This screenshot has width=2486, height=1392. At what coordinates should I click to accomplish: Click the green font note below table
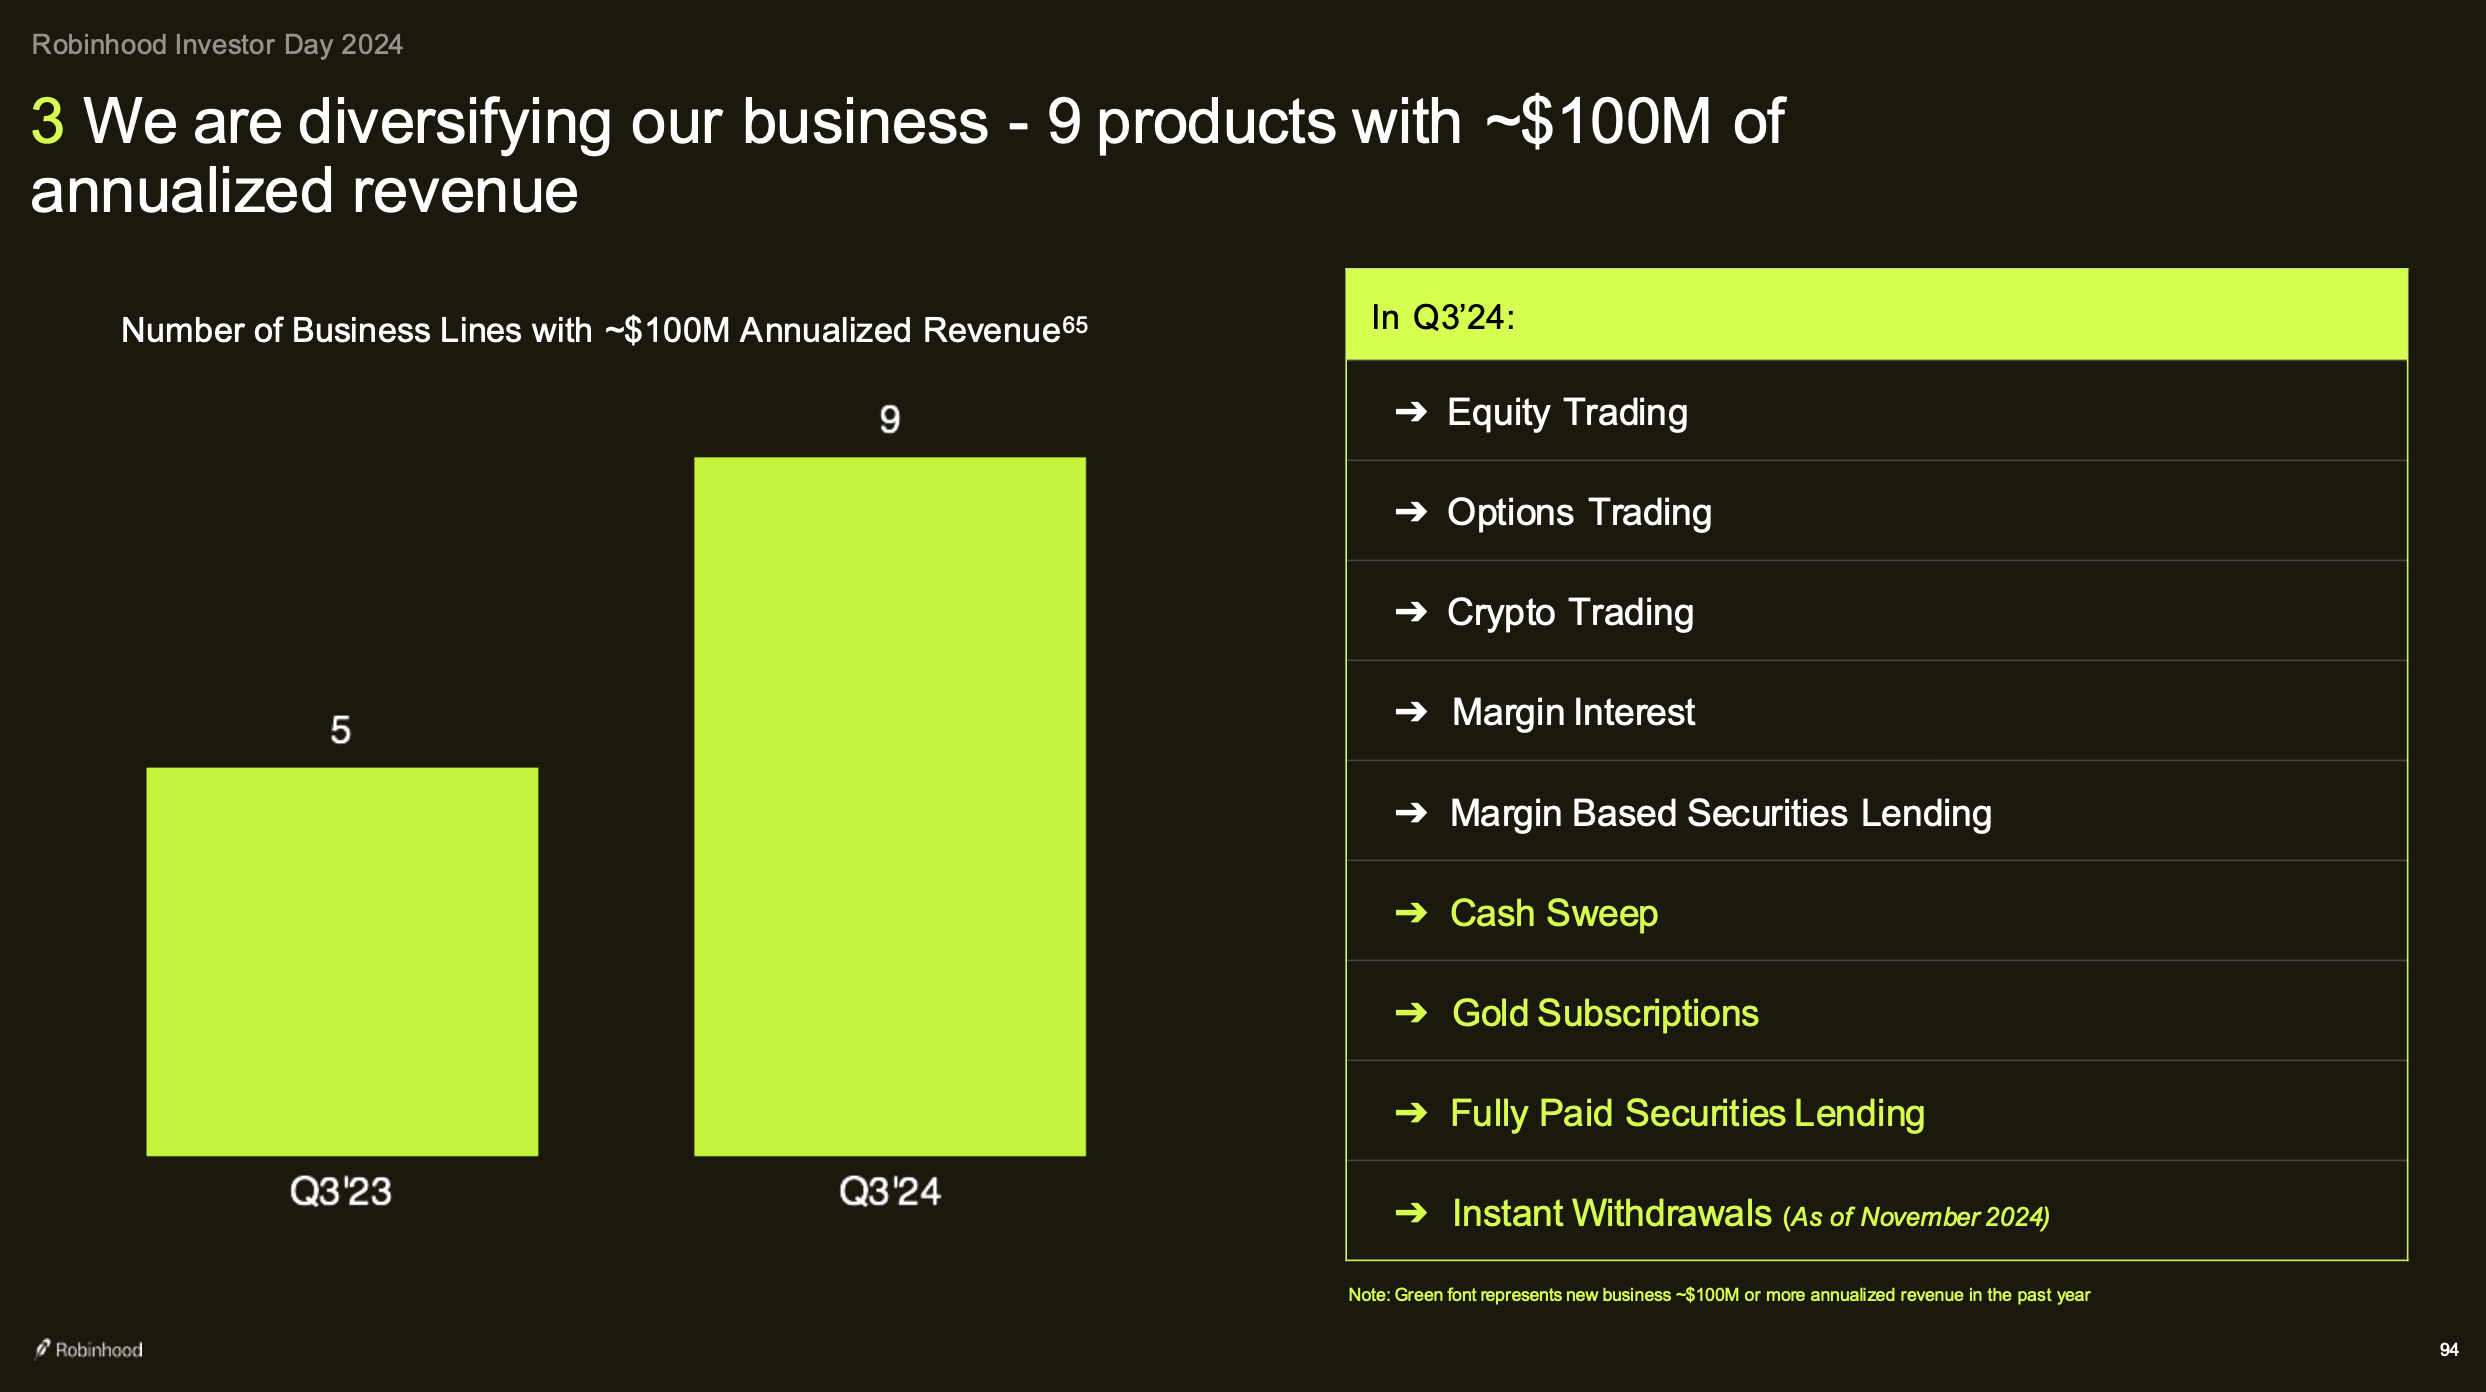pyautogui.click(x=1719, y=1295)
